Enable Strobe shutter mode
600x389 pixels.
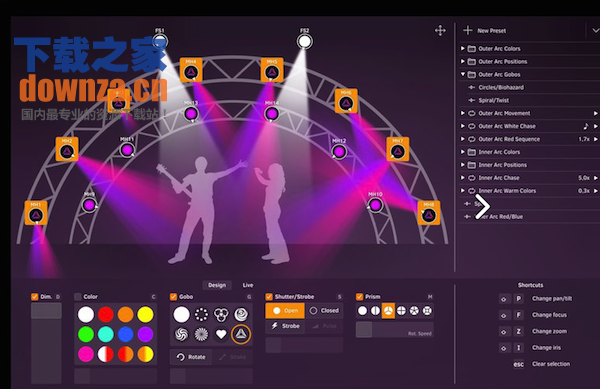coord(285,326)
